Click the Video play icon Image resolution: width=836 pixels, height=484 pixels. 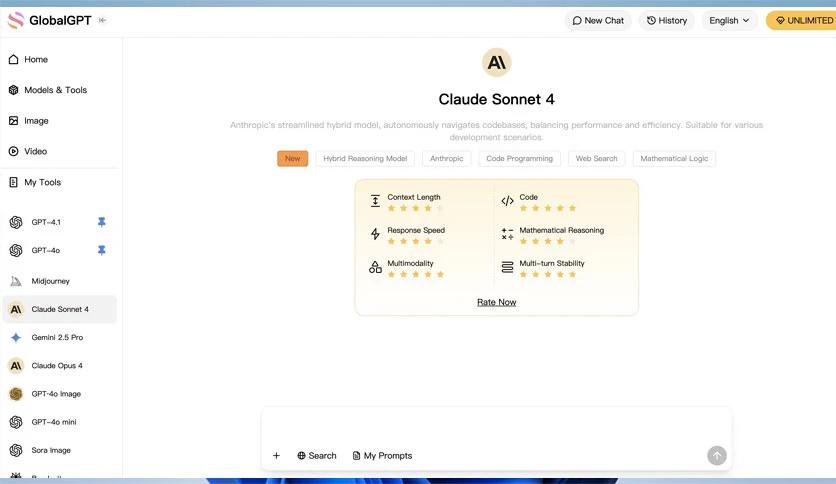[x=13, y=151]
